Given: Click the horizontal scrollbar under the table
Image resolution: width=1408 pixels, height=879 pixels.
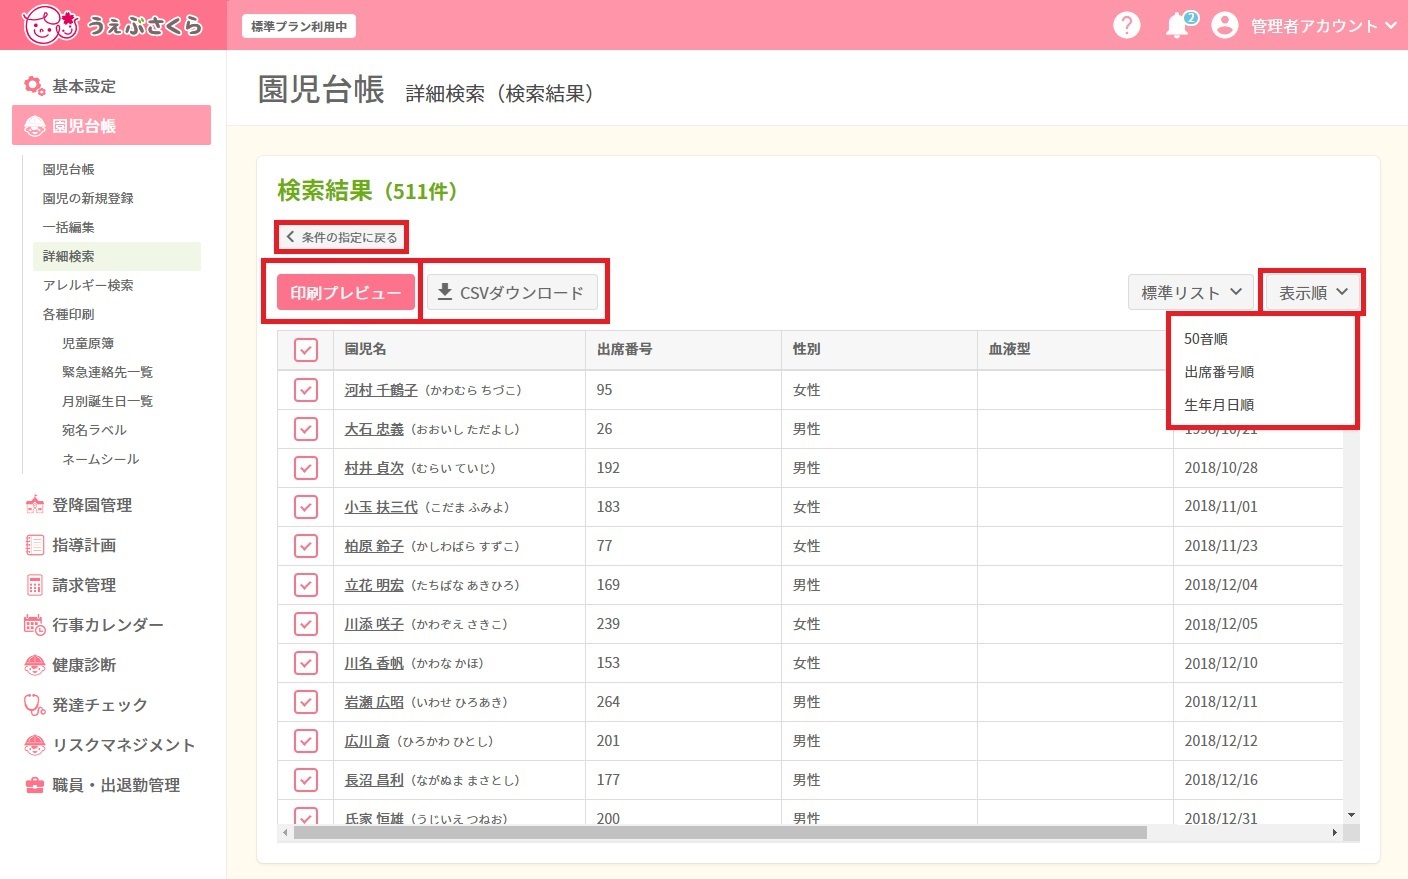Looking at the screenshot, I should point(720,832).
